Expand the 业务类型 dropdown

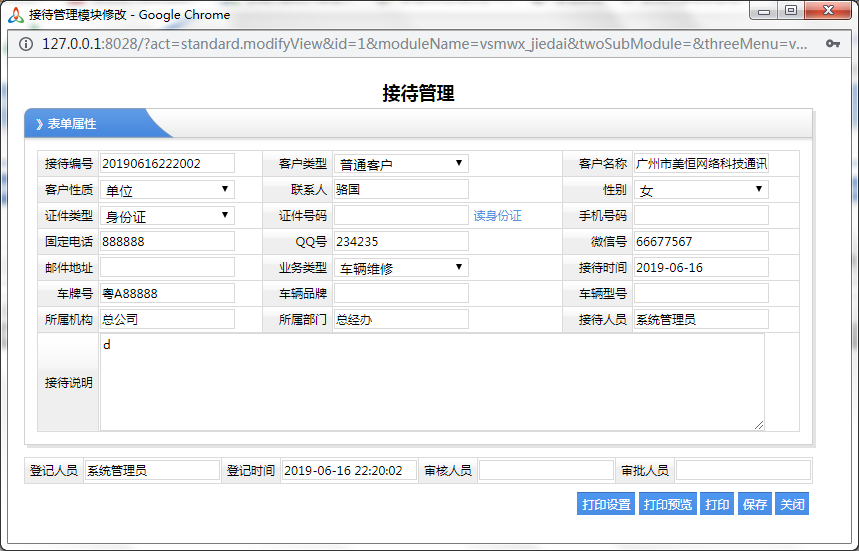click(x=401, y=268)
